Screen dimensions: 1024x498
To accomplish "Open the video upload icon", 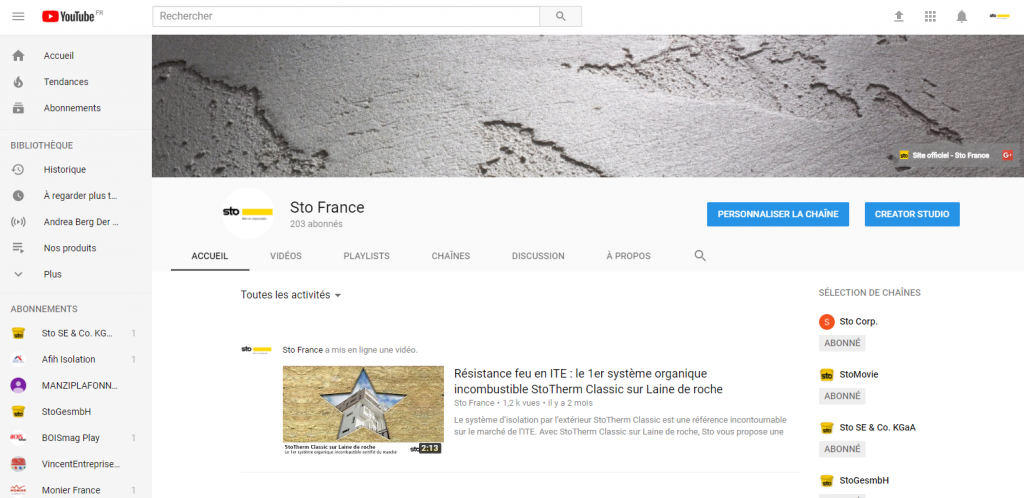I will [899, 16].
